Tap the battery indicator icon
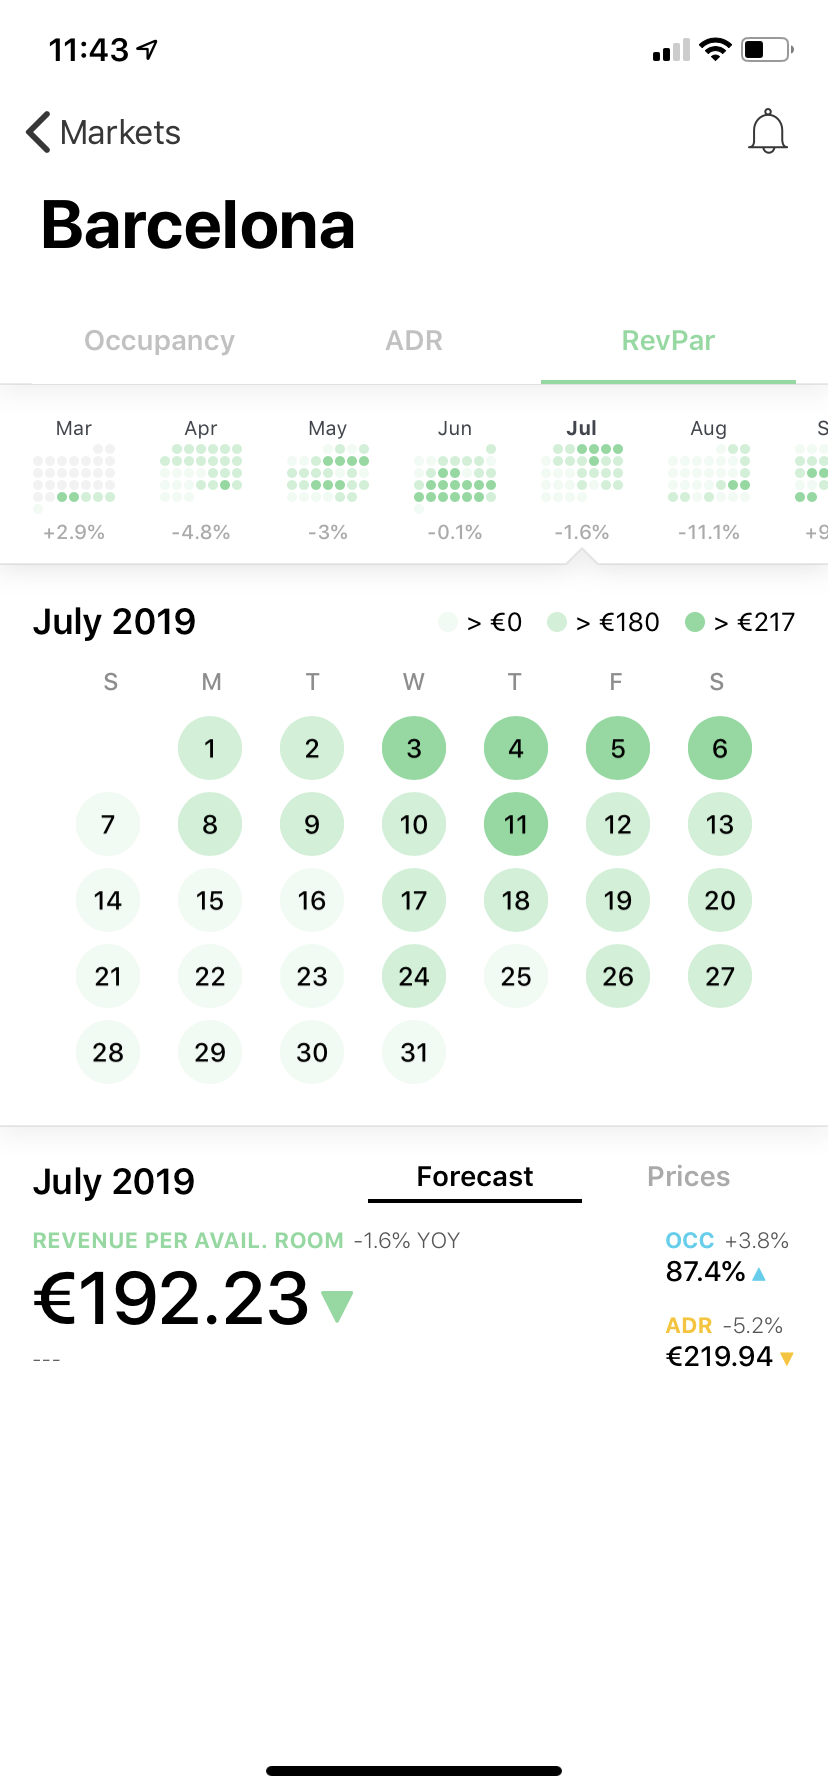The height and width of the screenshot is (1792, 828). [767, 49]
